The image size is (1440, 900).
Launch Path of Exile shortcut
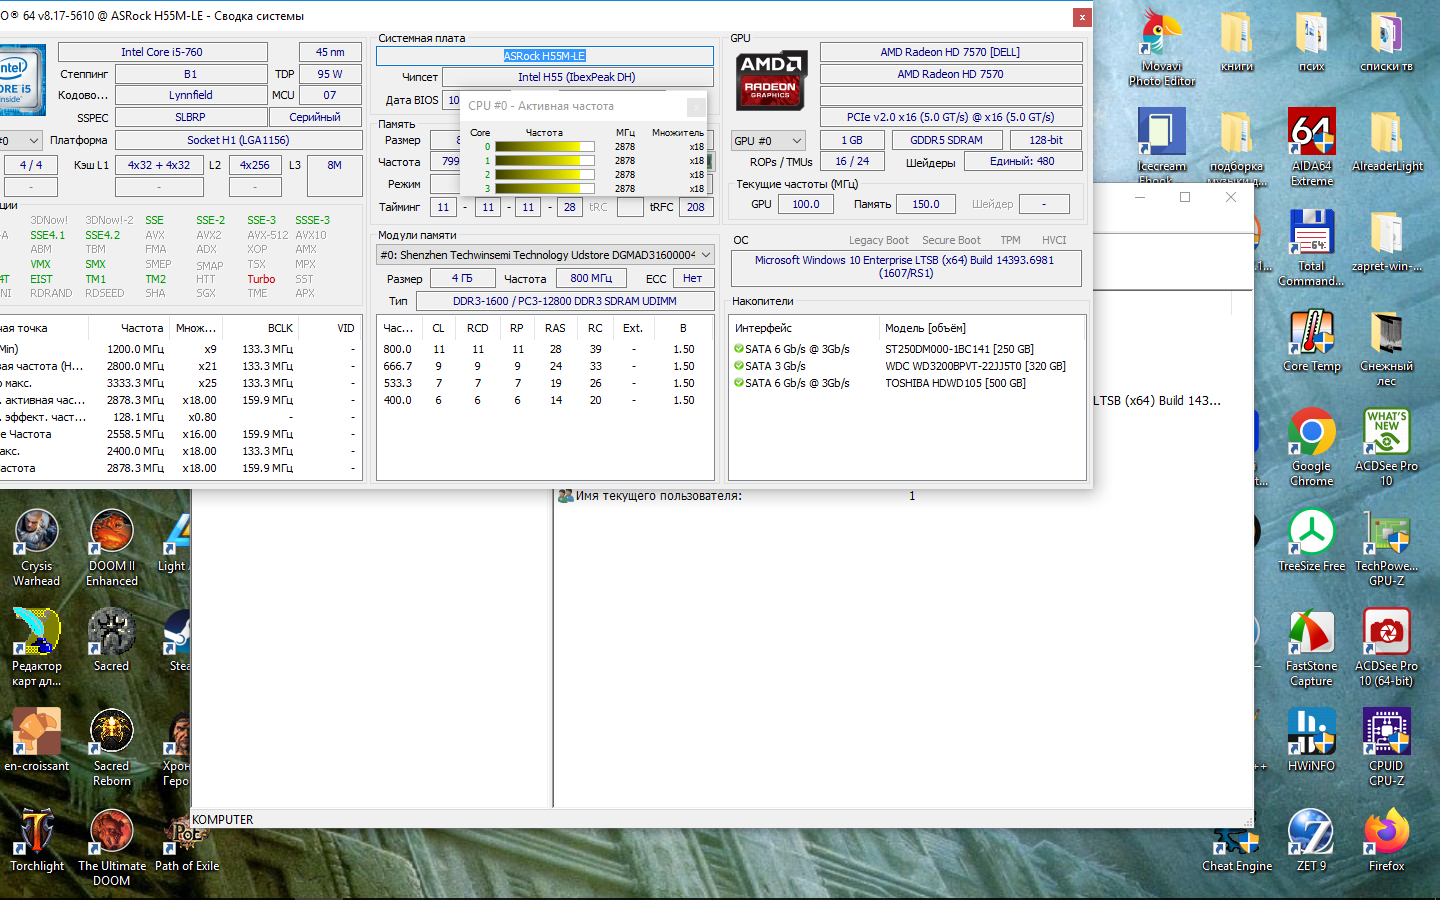pos(187,841)
